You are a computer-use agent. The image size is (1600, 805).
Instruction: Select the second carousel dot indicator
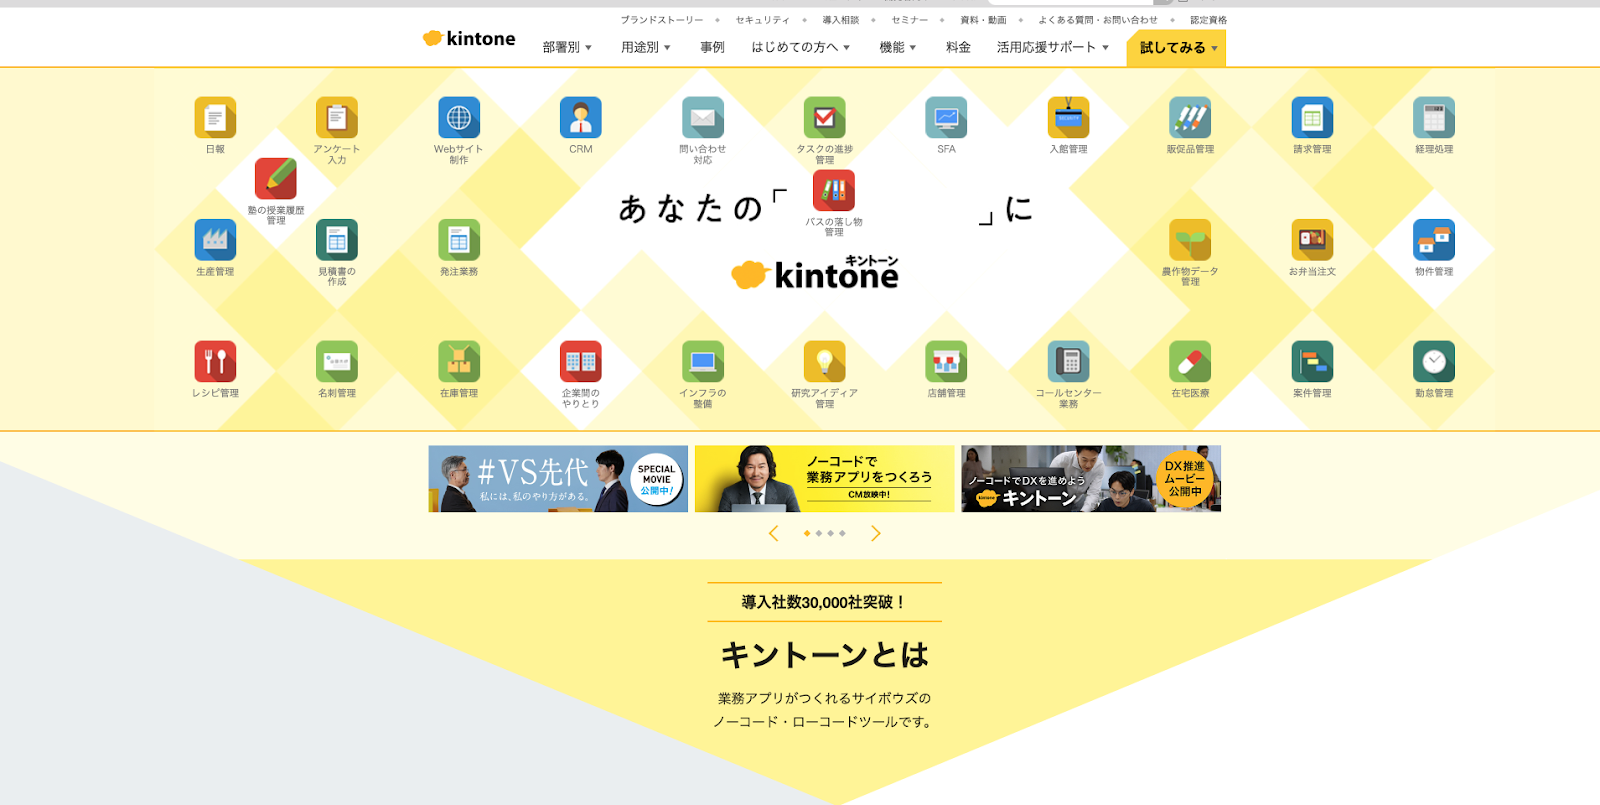[x=819, y=534]
